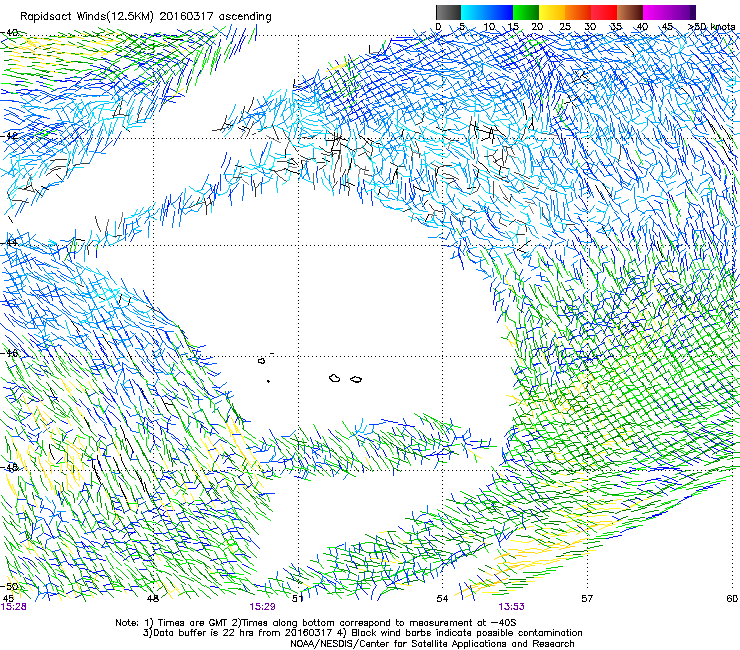Click the '0' scale label under color bar
Viewport: 740px width, 650px height.
[x=438, y=27]
